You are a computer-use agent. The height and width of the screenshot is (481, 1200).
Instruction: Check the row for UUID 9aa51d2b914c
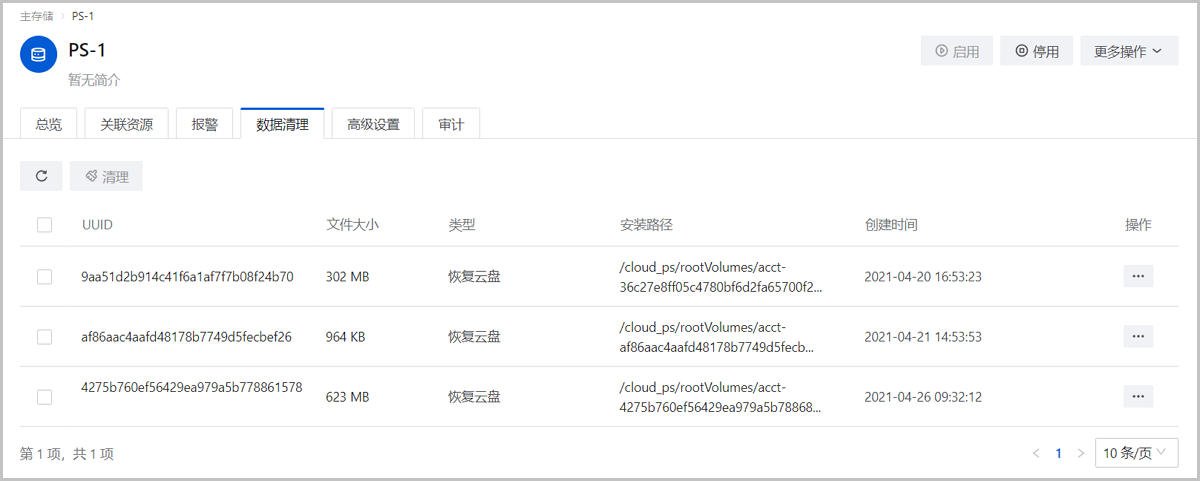coord(44,277)
